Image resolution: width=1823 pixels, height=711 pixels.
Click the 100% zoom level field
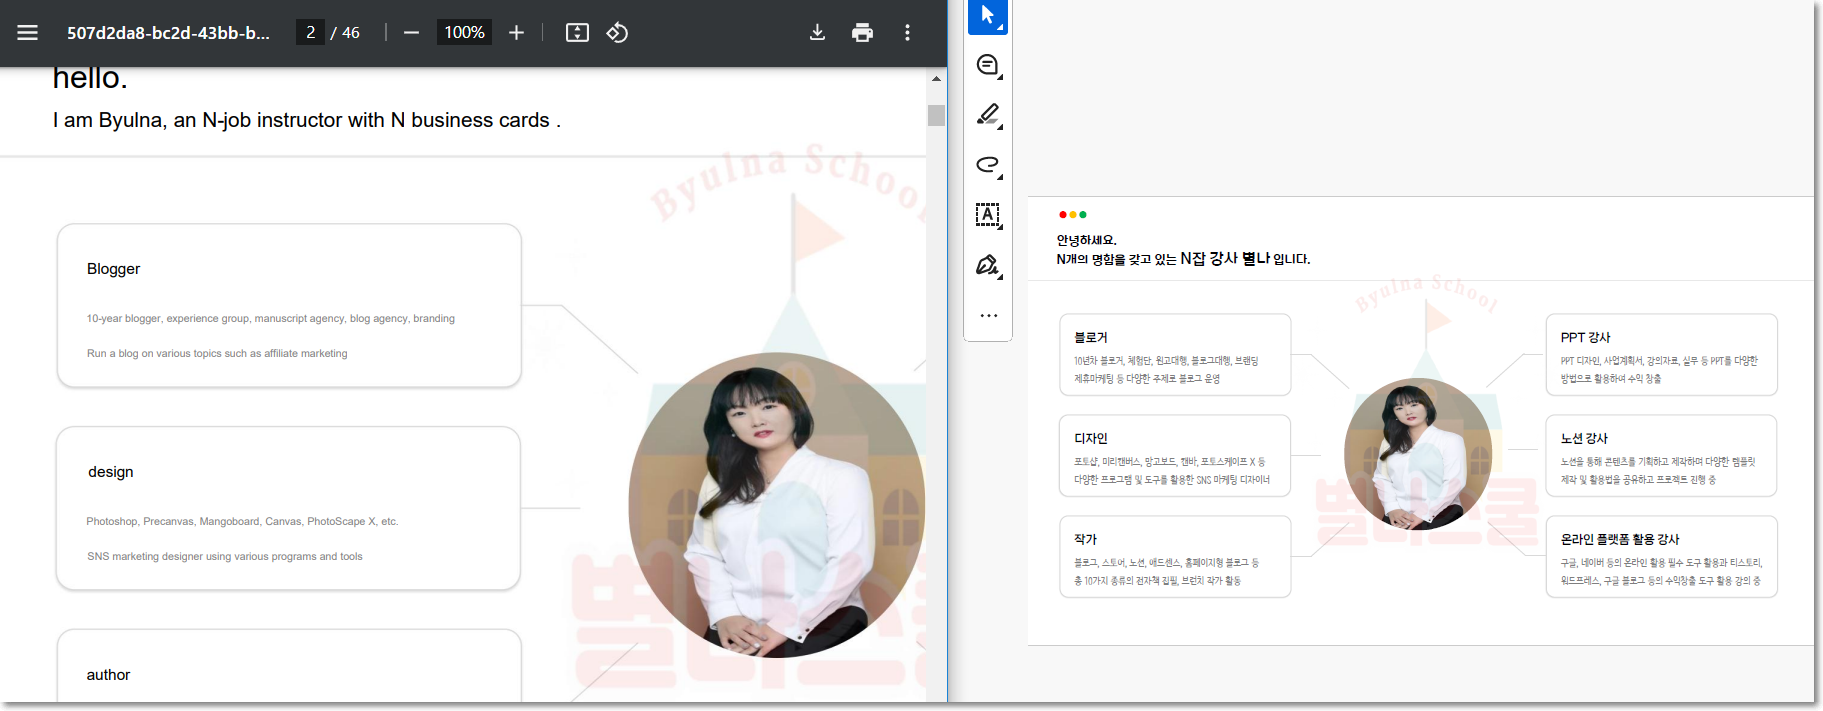click(x=464, y=33)
